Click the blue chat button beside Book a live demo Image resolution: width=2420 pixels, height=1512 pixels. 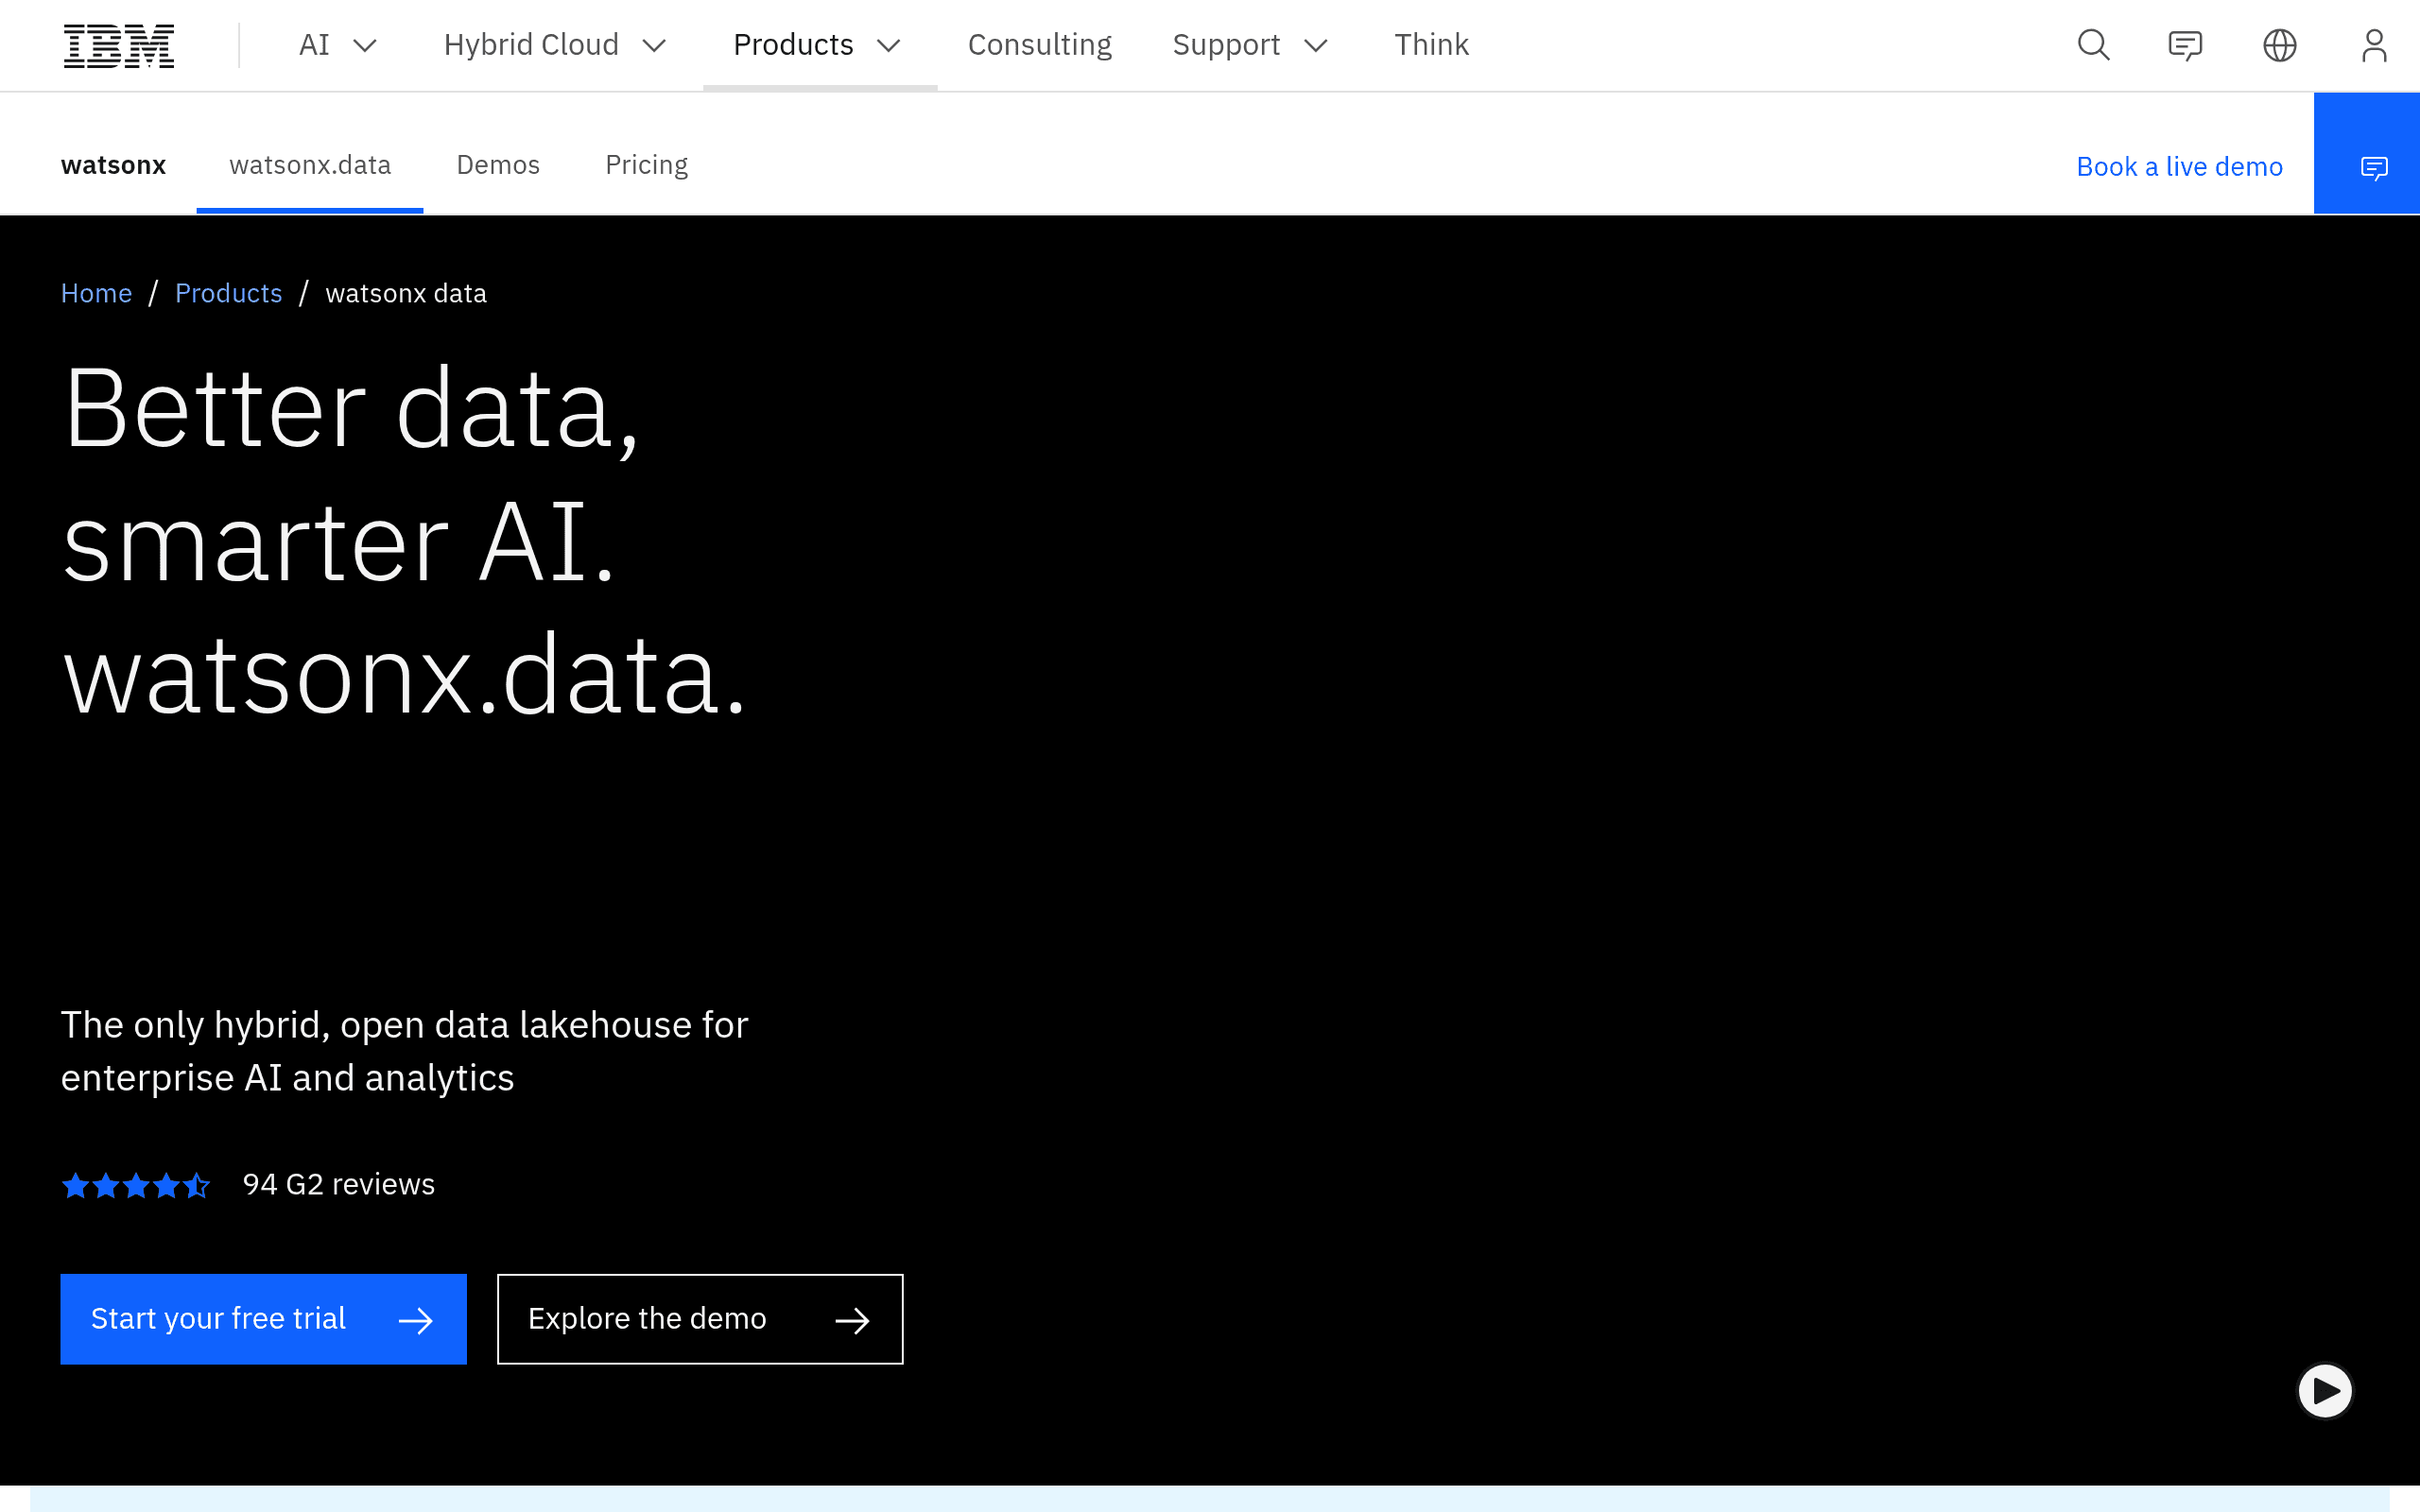click(x=2366, y=154)
